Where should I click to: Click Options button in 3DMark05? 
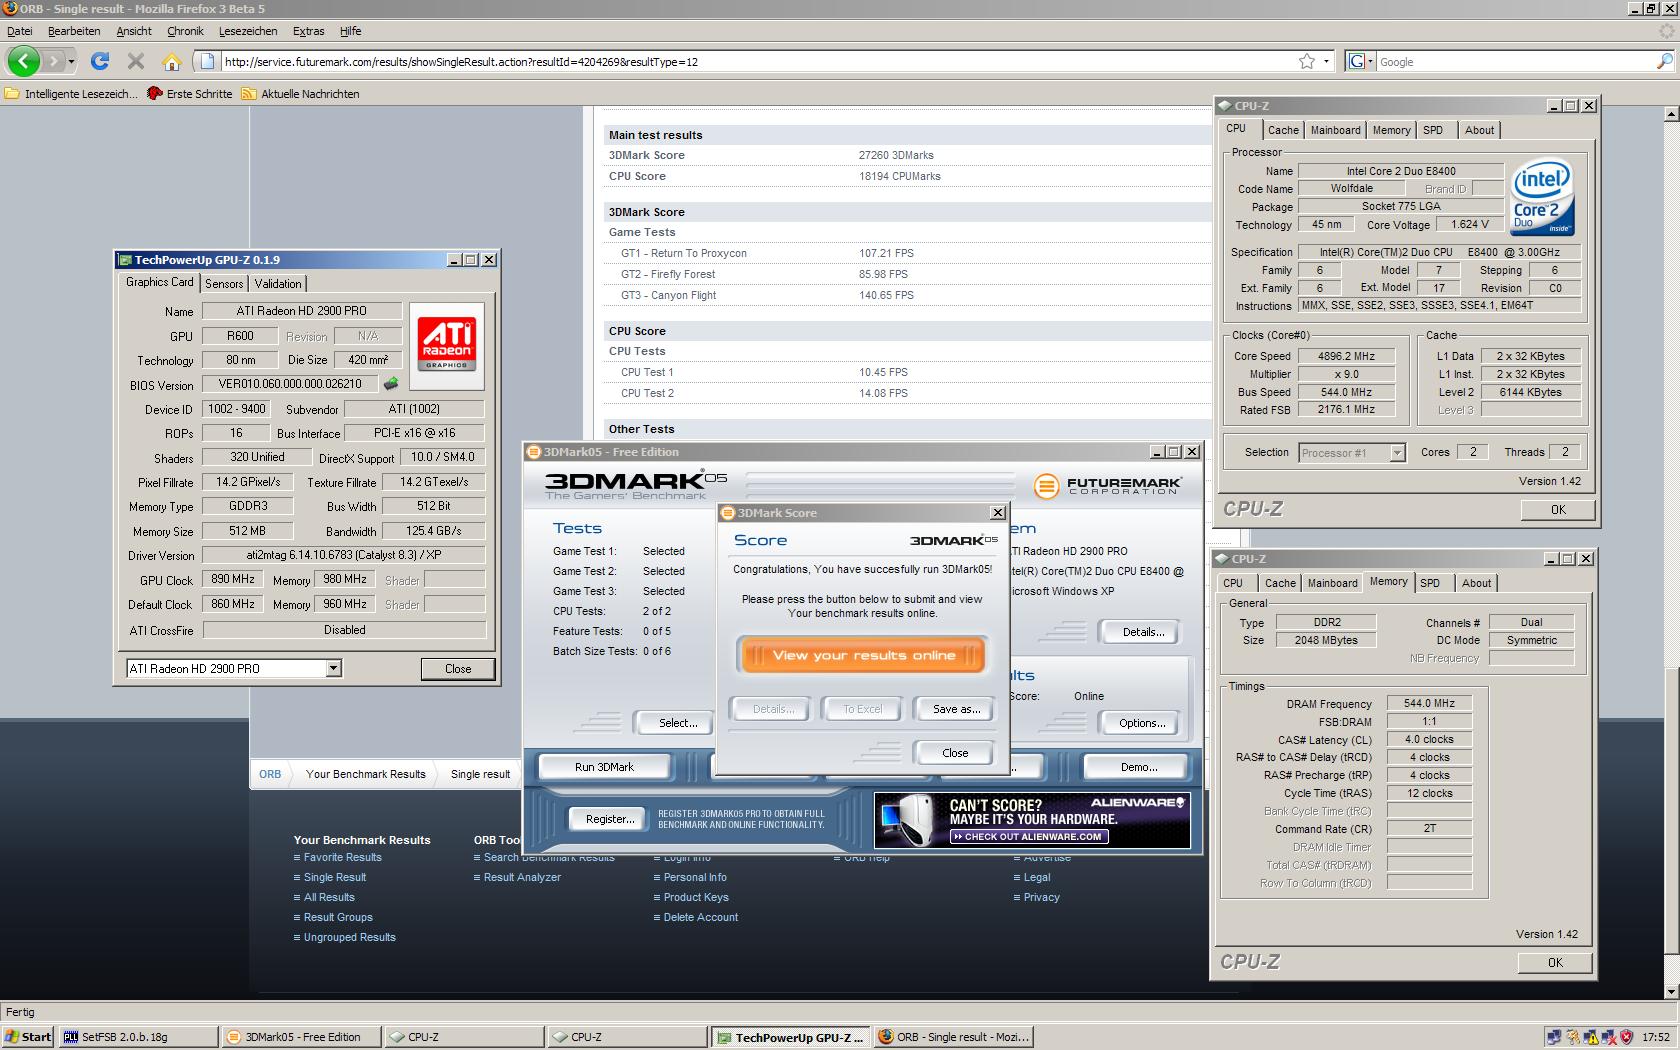click(1142, 723)
